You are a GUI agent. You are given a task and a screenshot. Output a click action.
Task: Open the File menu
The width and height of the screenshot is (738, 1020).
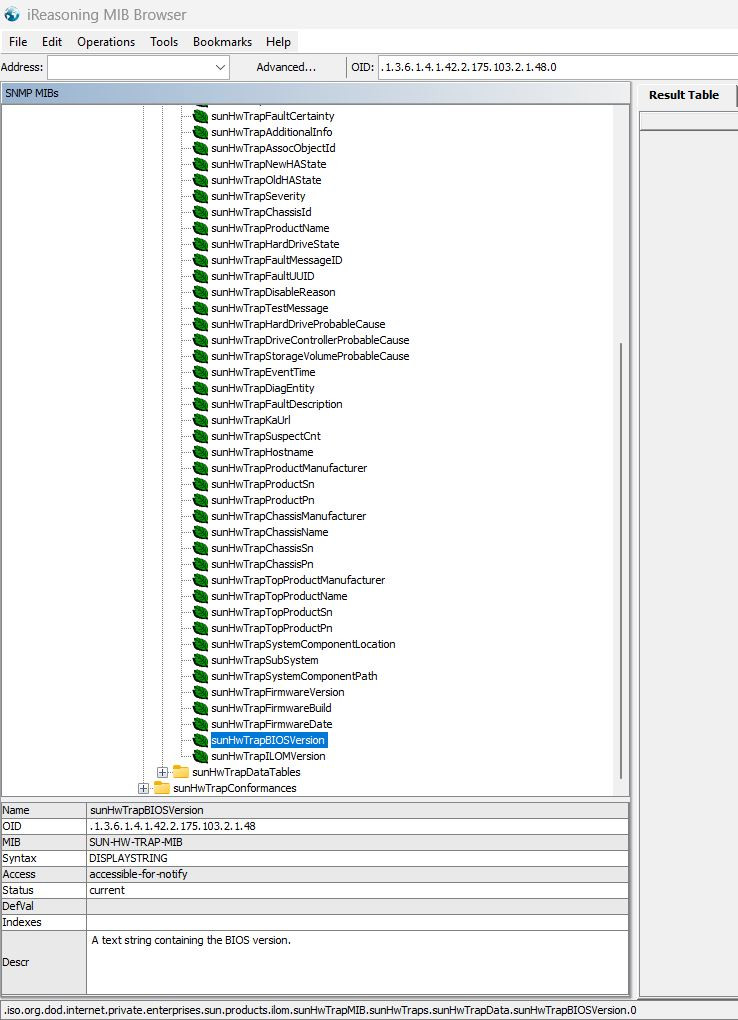click(x=18, y=42)
